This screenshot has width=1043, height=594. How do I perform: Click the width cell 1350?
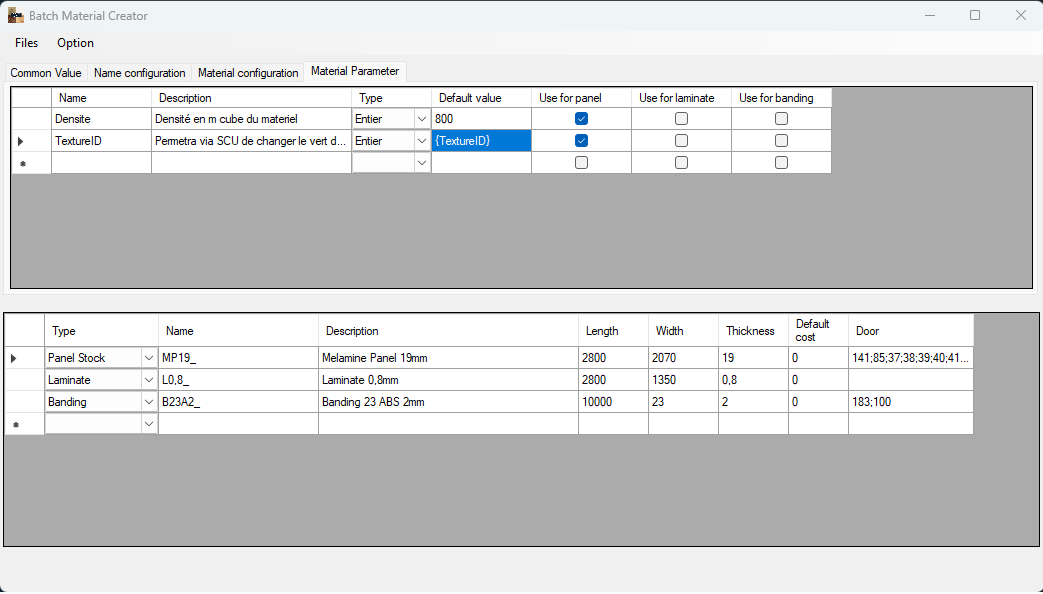click(683, 380)
